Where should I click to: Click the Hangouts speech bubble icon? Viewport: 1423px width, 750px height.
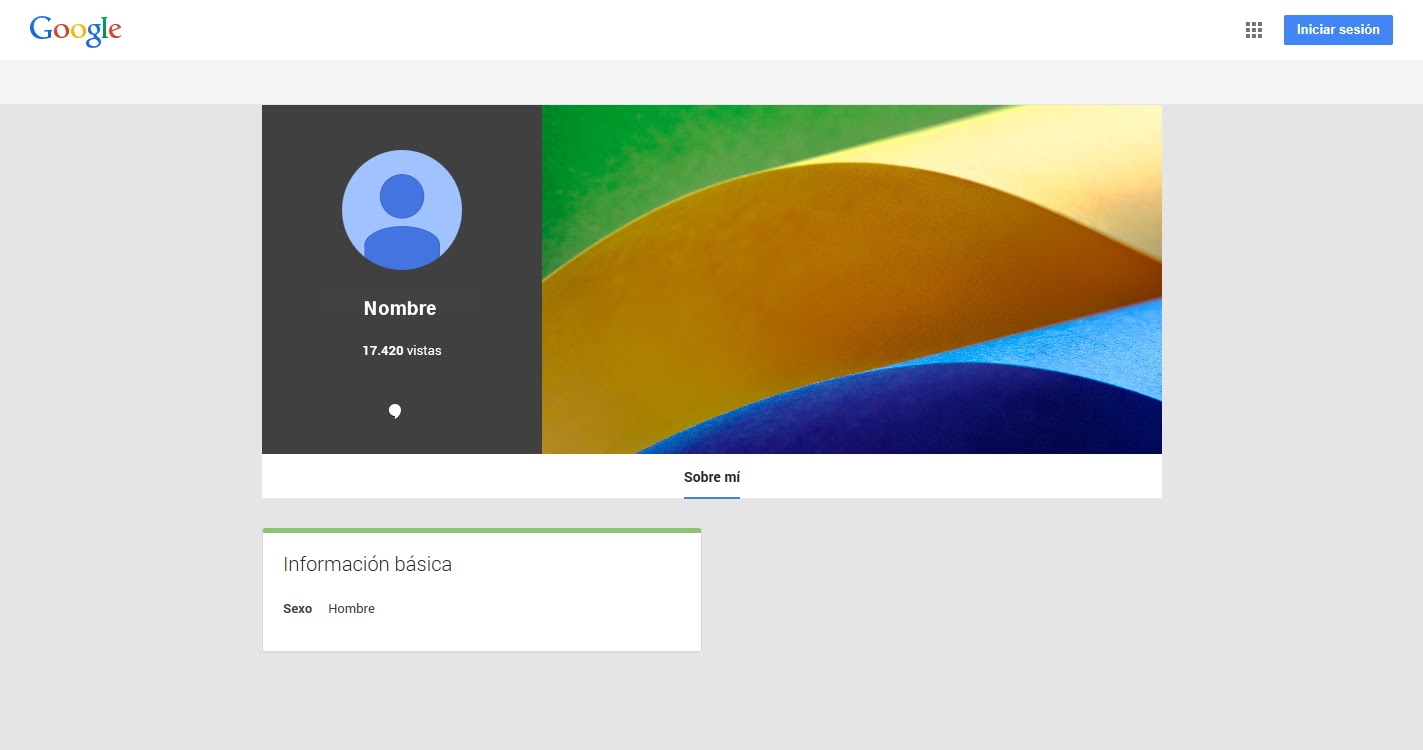pos(395,411)
